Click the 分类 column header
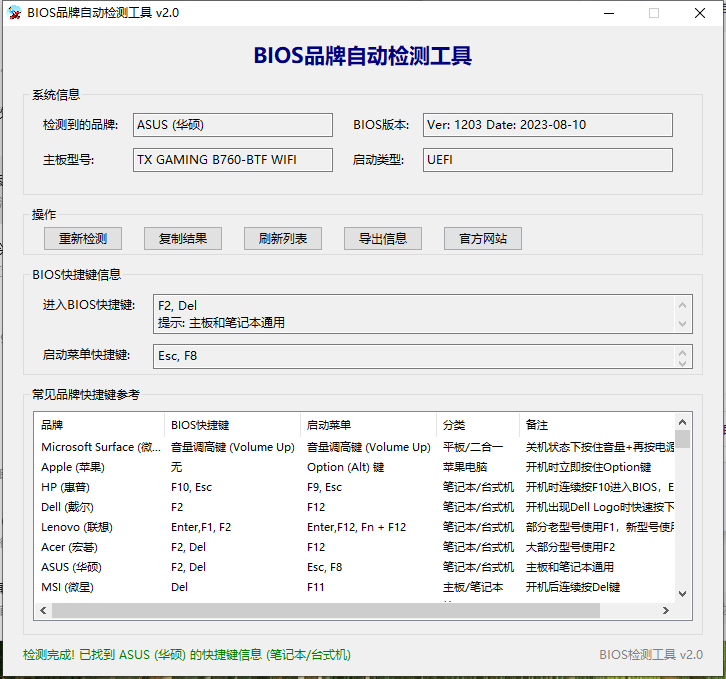The width and height of the screenshot is (726, 679). [x=477, y=425]
